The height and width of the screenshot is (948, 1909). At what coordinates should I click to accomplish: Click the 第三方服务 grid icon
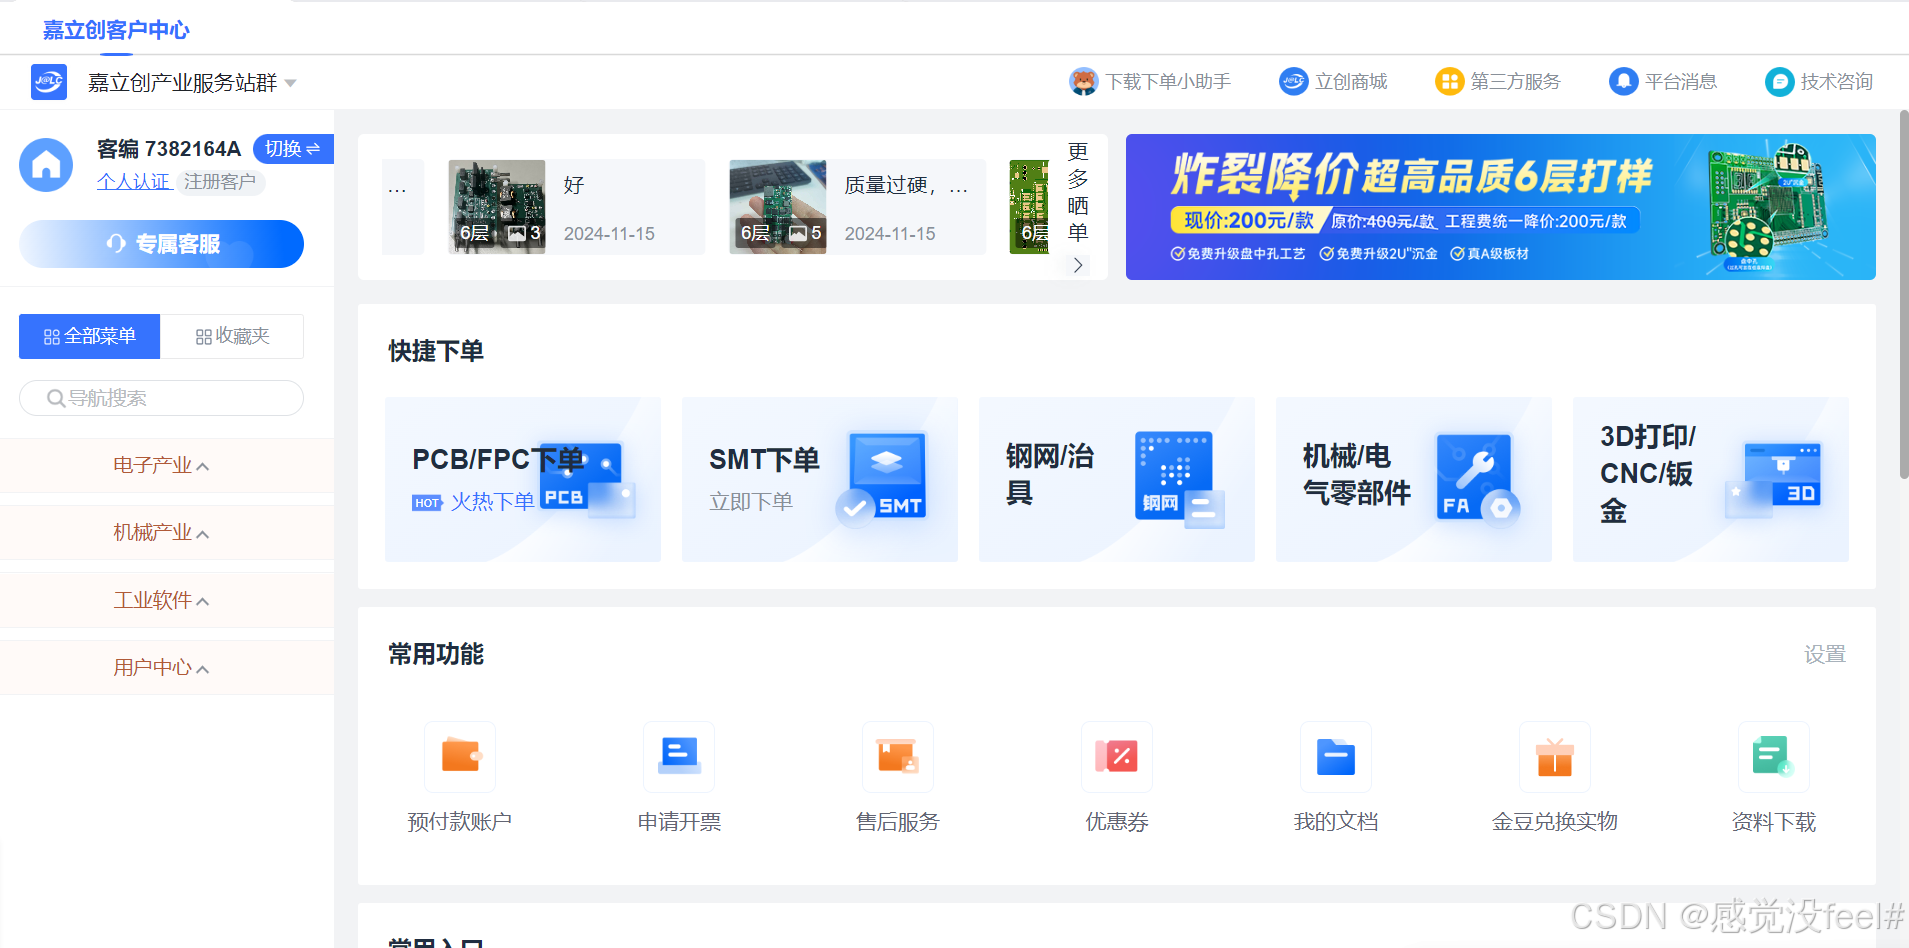[x=1449, y=82]
